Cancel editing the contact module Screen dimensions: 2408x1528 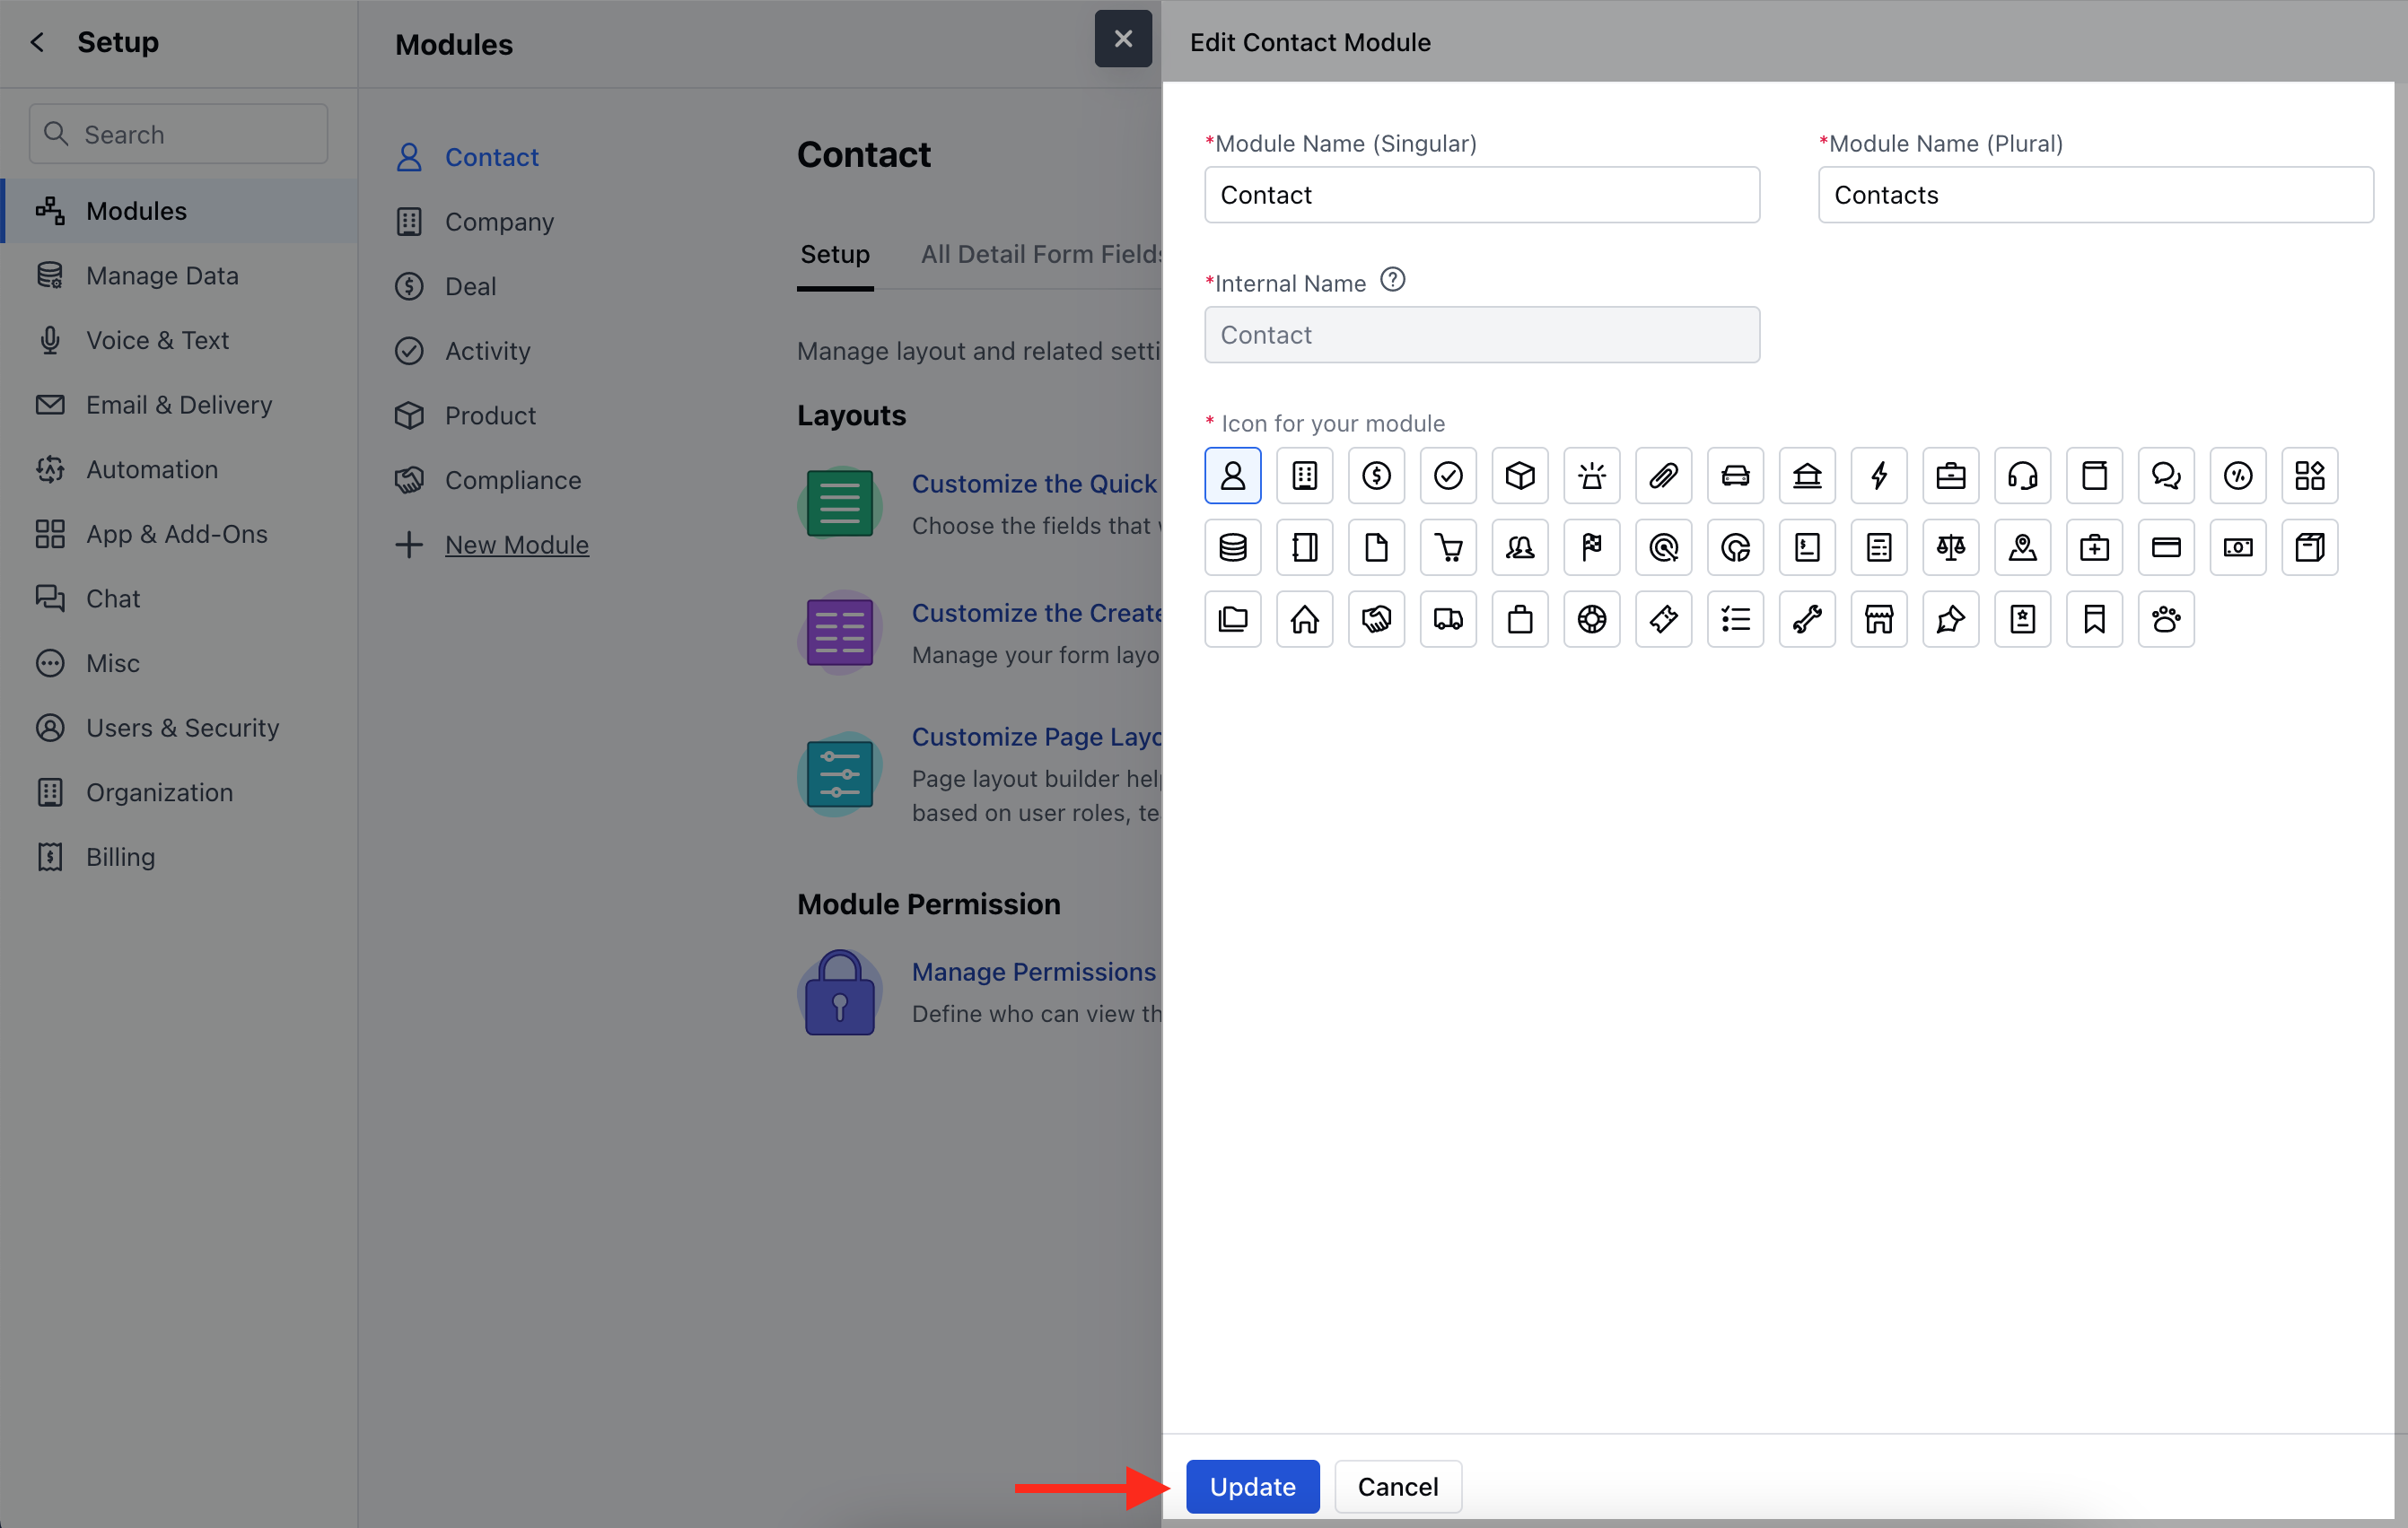click(x=1397, y=1486)
